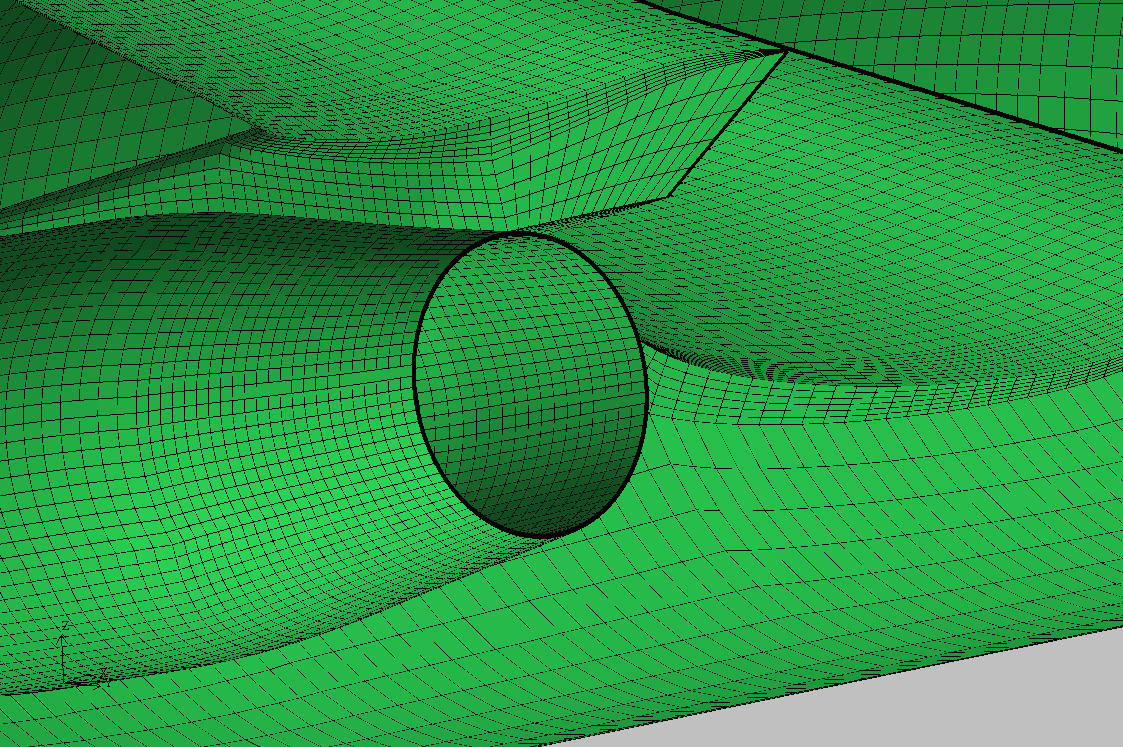Screen dimensions: 1123x747
Task: Click the Z axis label of the triad
Action: click(64, 625)
